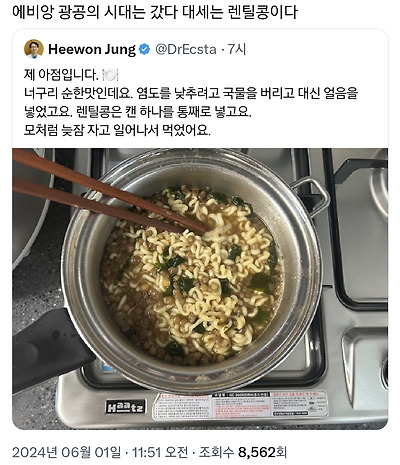Open the Heewon Jung display name
400x465 pixels.
(92, 49)
